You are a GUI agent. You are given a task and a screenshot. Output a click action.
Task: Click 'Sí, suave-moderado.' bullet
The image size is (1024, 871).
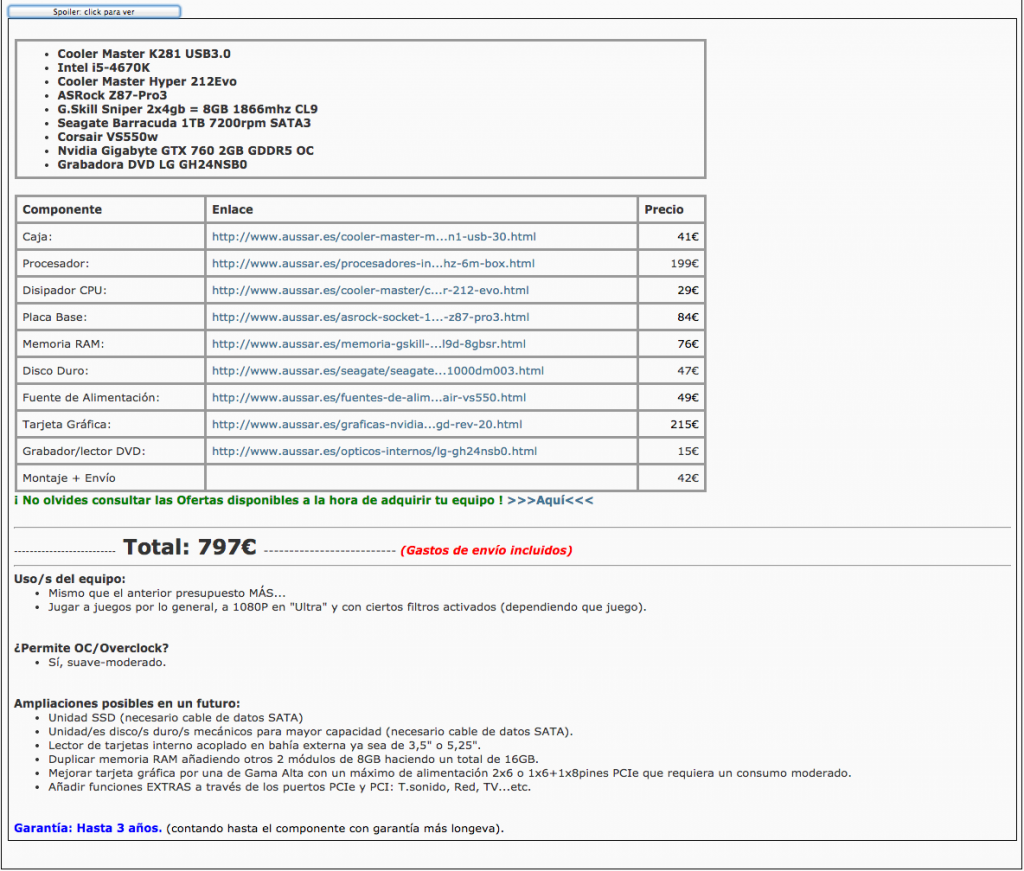(x=107, y=662)
